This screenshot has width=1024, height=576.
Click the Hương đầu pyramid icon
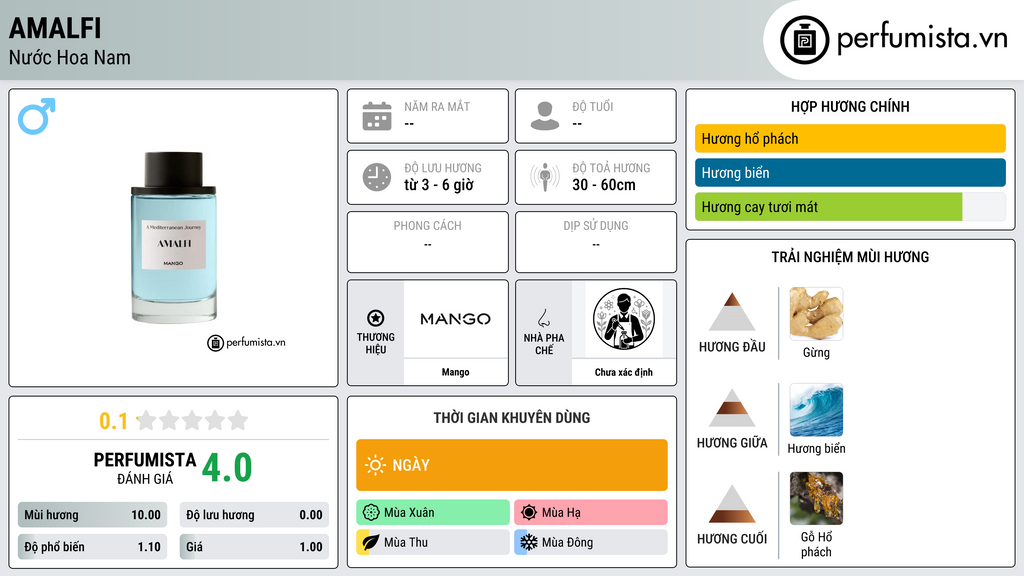732,312
